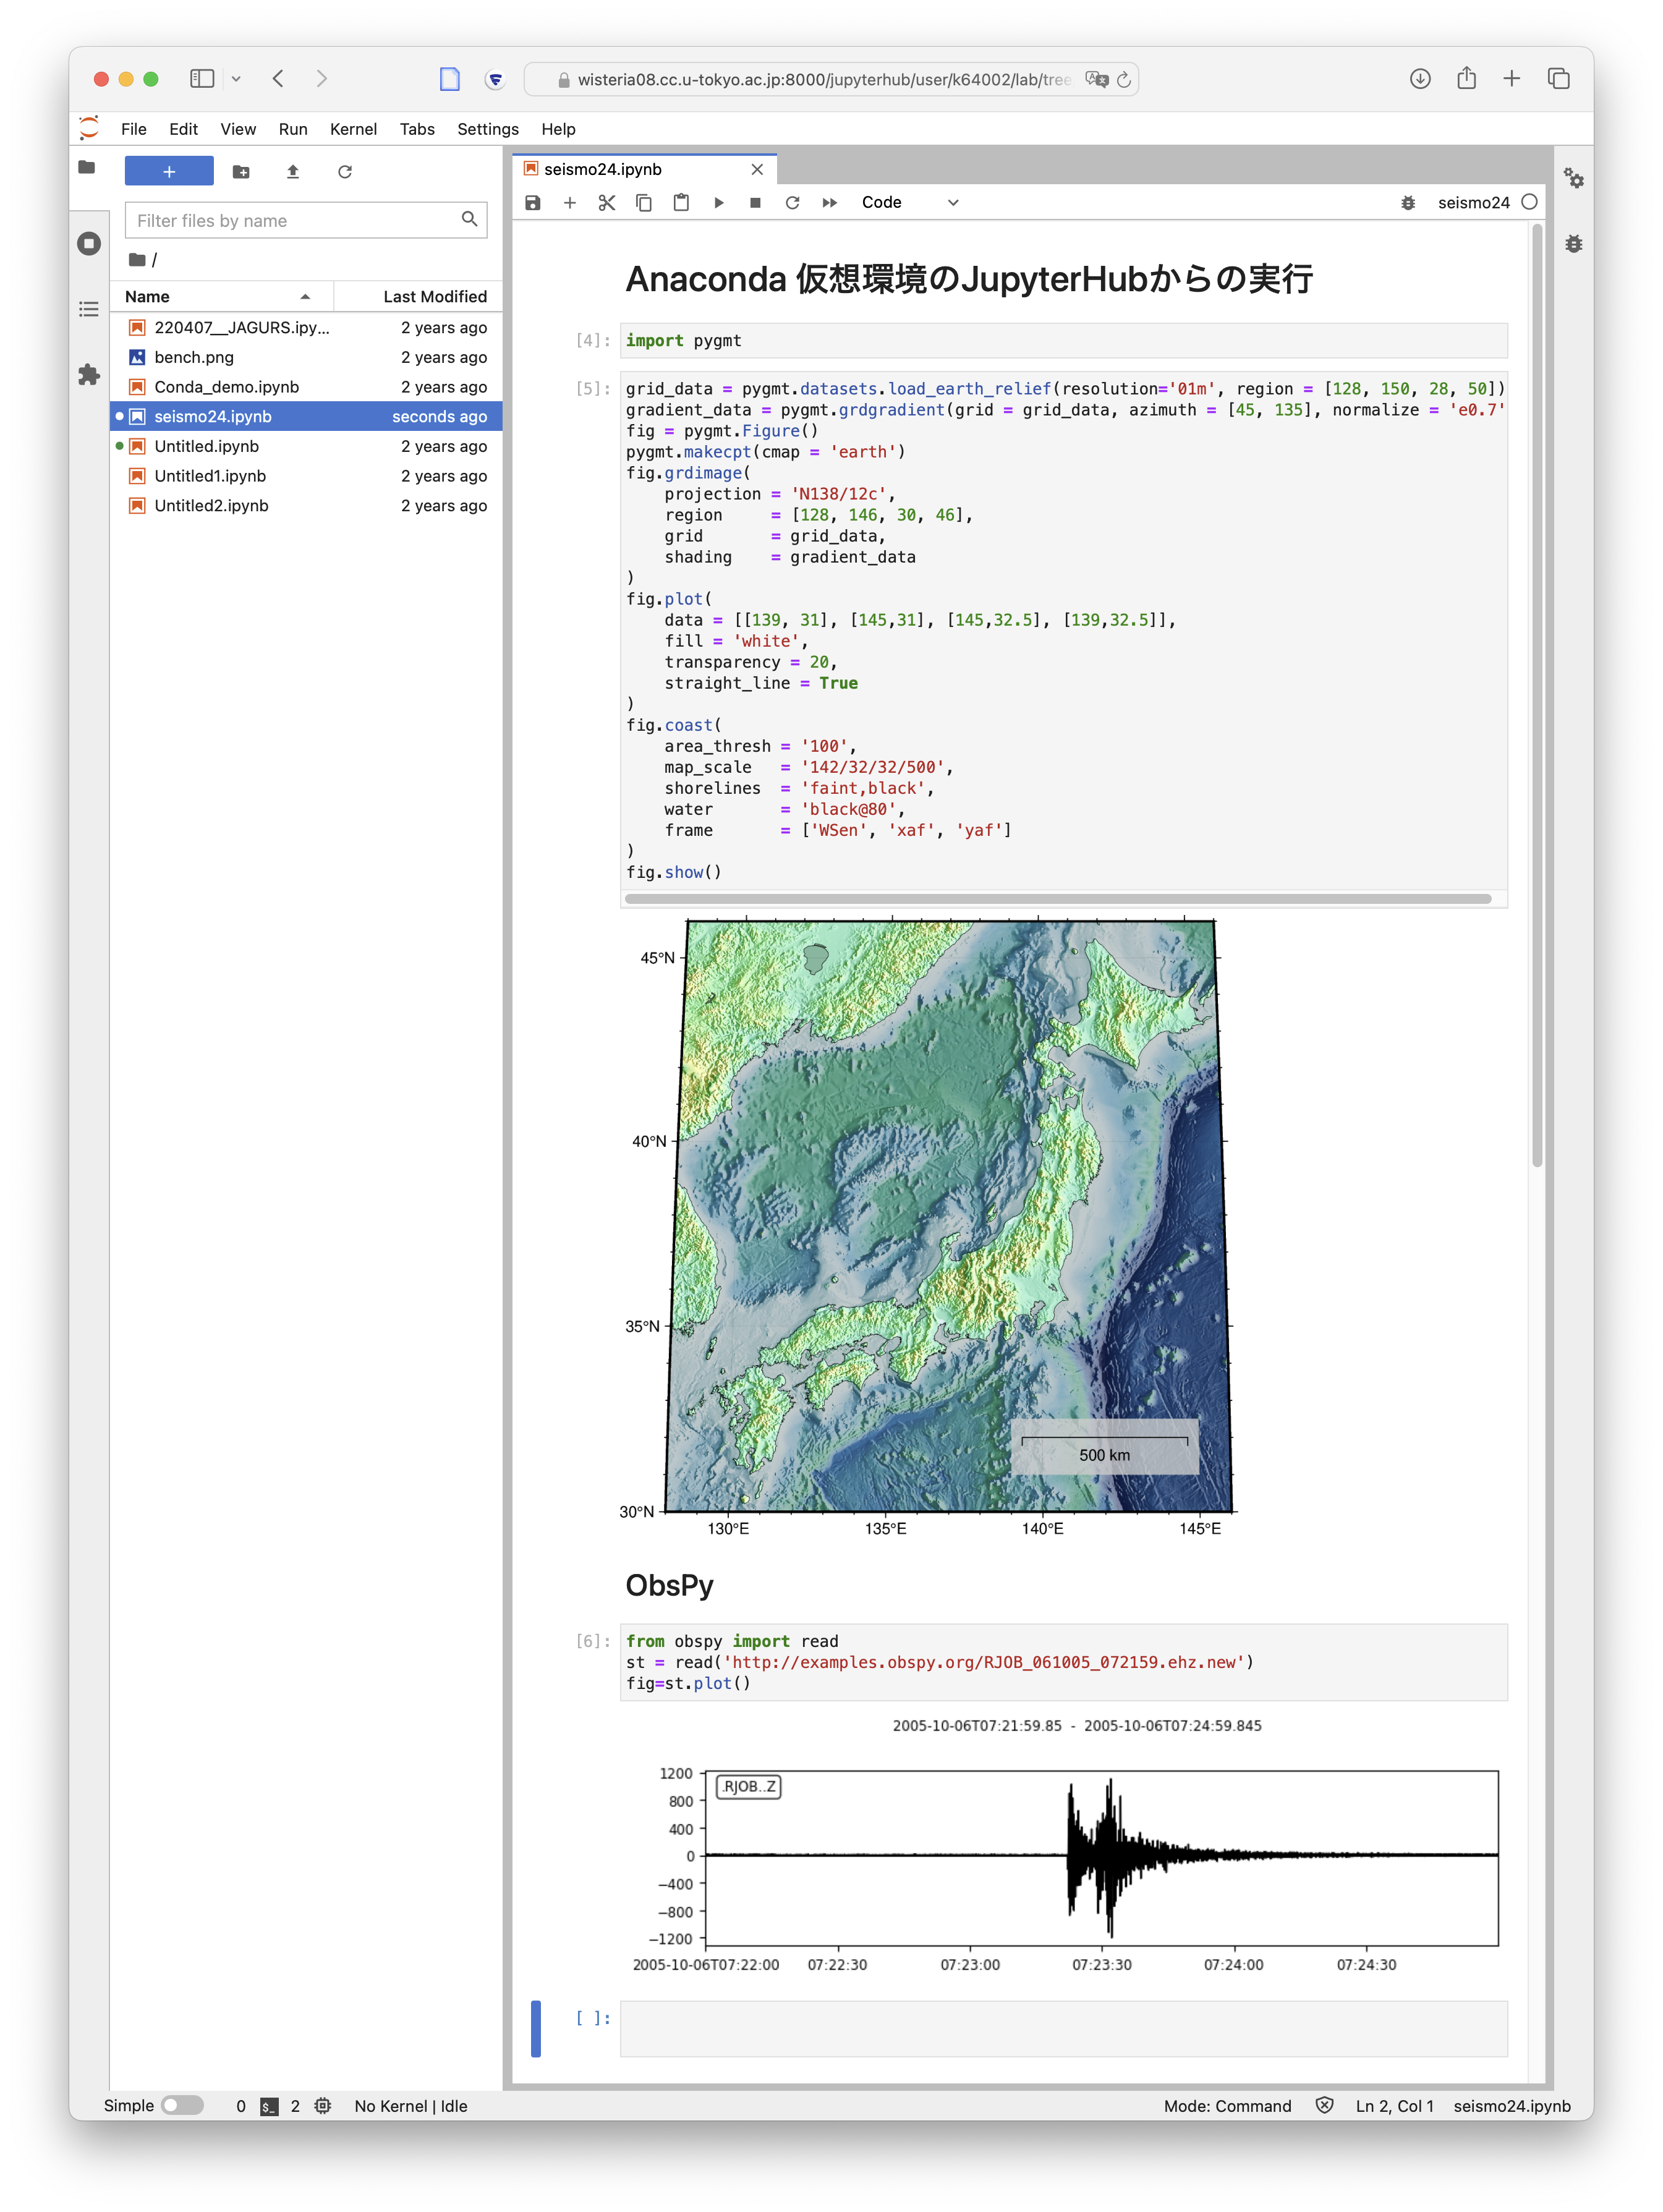Open the Extension Manager puzzle icon
Image resolution: width=1663 pixels, height=2212 pixels.
(89, 375)
